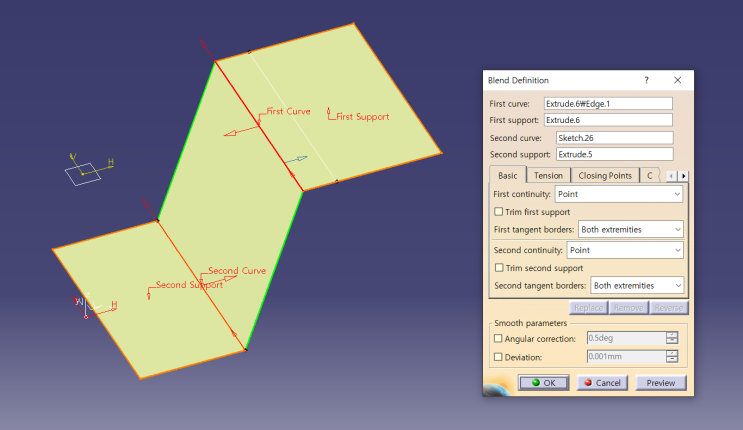
Task: Open the First continuity dropdown
Action: click(618, 194)
